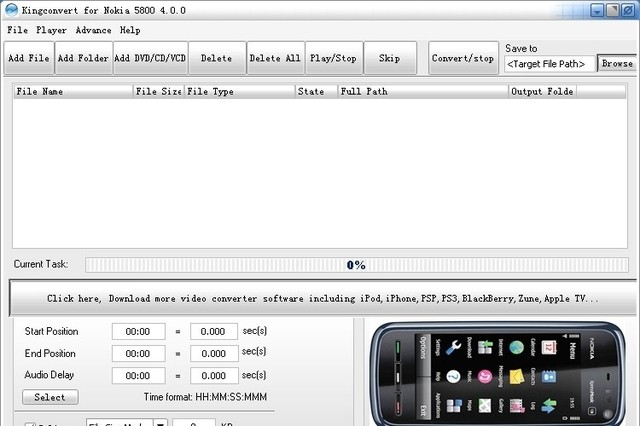The height and width of the screenshot is (426, 640).
Task: Click the Audio Delay seconds field
Action: click(x=214, y=375)
